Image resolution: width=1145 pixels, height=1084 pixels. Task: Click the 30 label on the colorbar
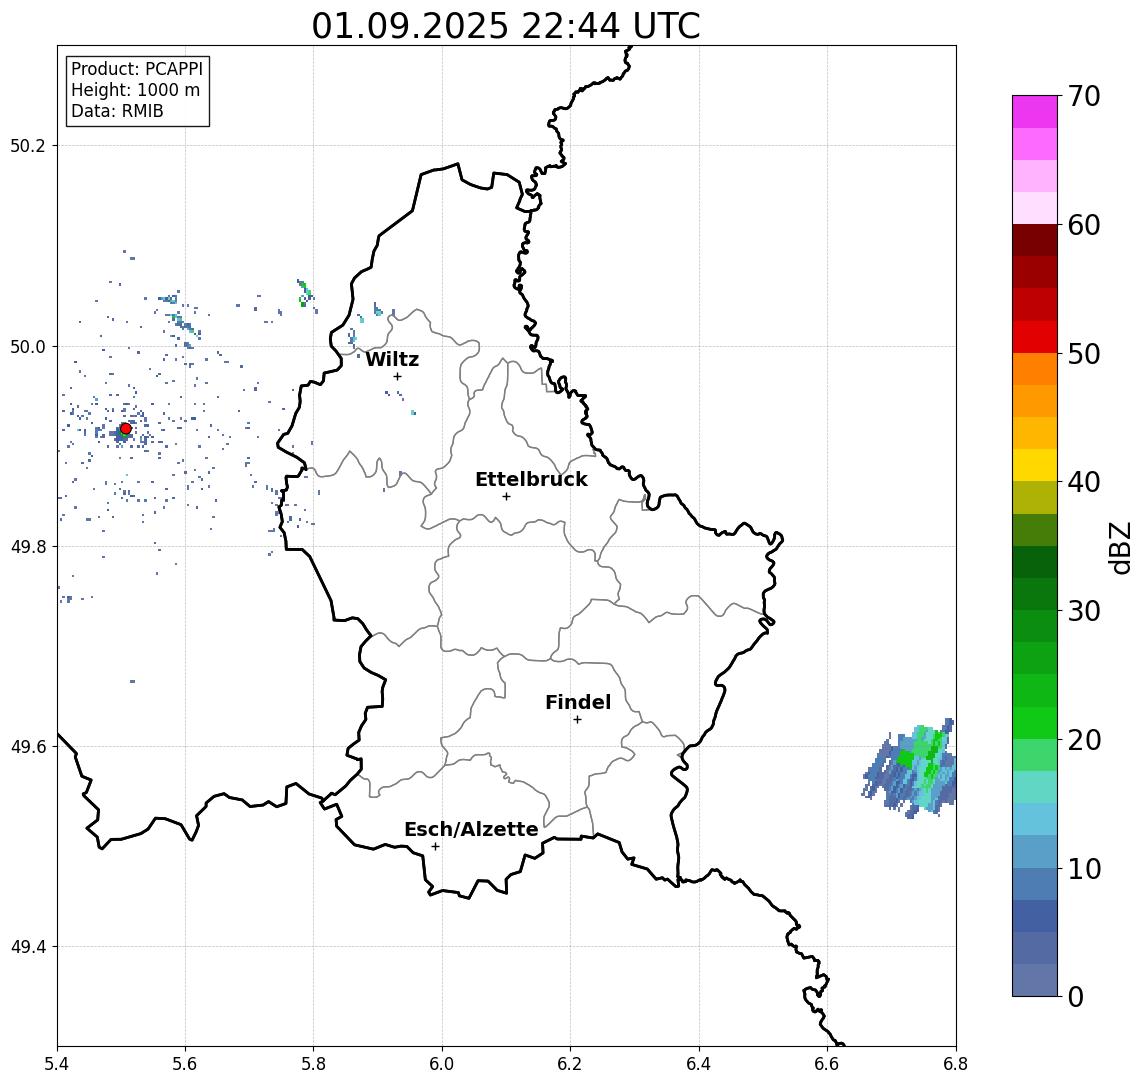(1084, 611)
